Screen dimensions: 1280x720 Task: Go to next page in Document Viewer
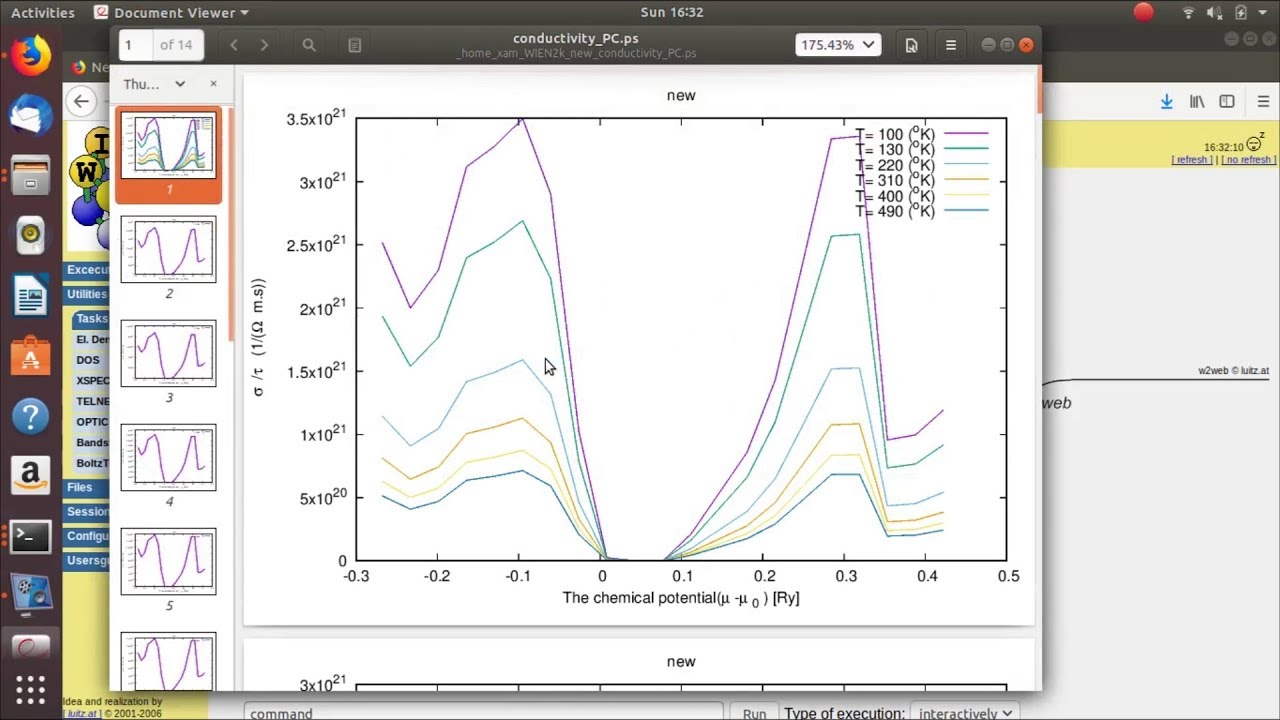coord(264,45)
